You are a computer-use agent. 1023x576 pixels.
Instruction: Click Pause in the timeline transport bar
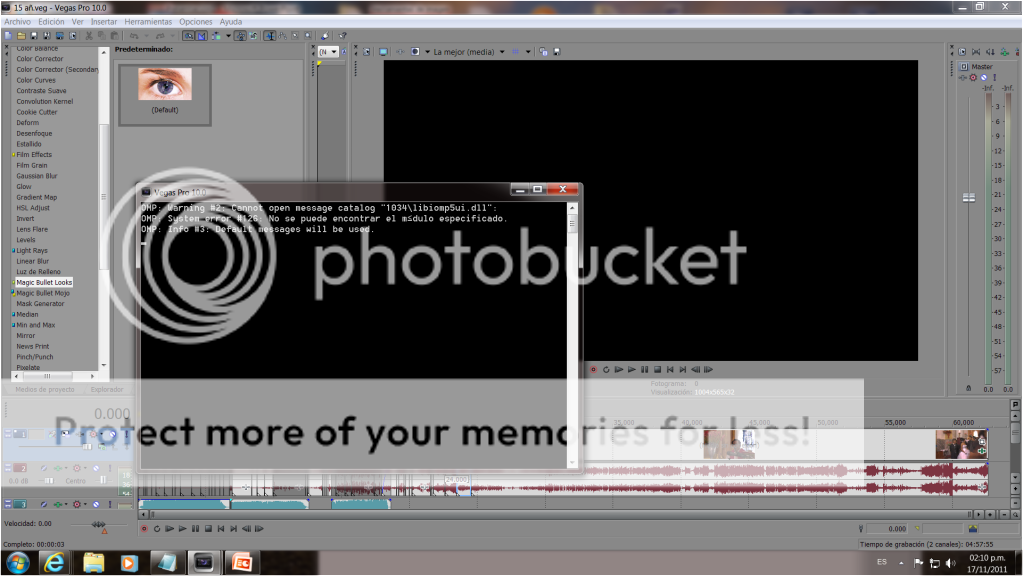point(196,529)
